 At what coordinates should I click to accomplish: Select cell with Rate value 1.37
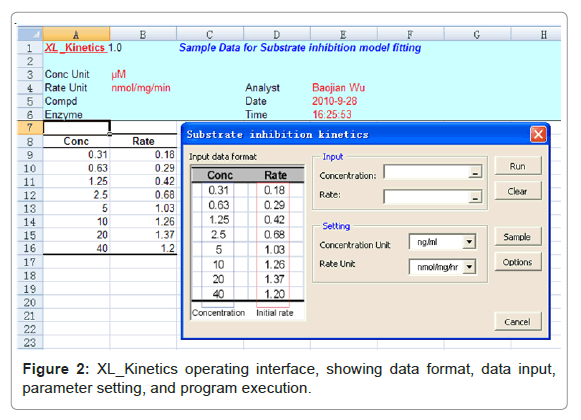point(143,235)
